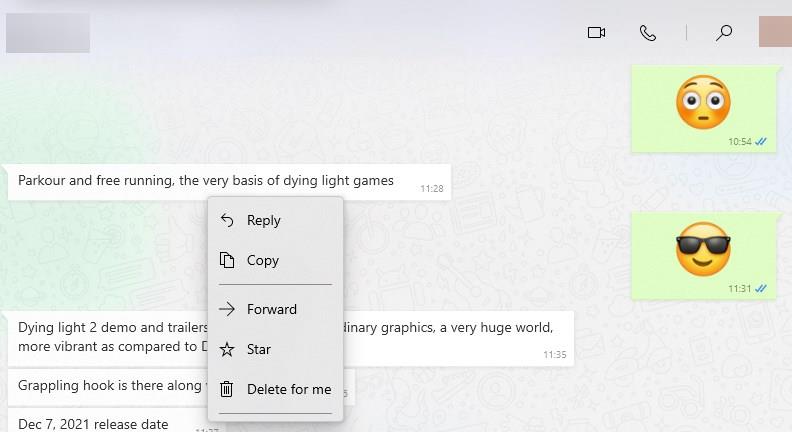Viewport: 792px width, 432px height.
Task: Click blue read ticks beside 11:31
Action: [x=761, y=289]
